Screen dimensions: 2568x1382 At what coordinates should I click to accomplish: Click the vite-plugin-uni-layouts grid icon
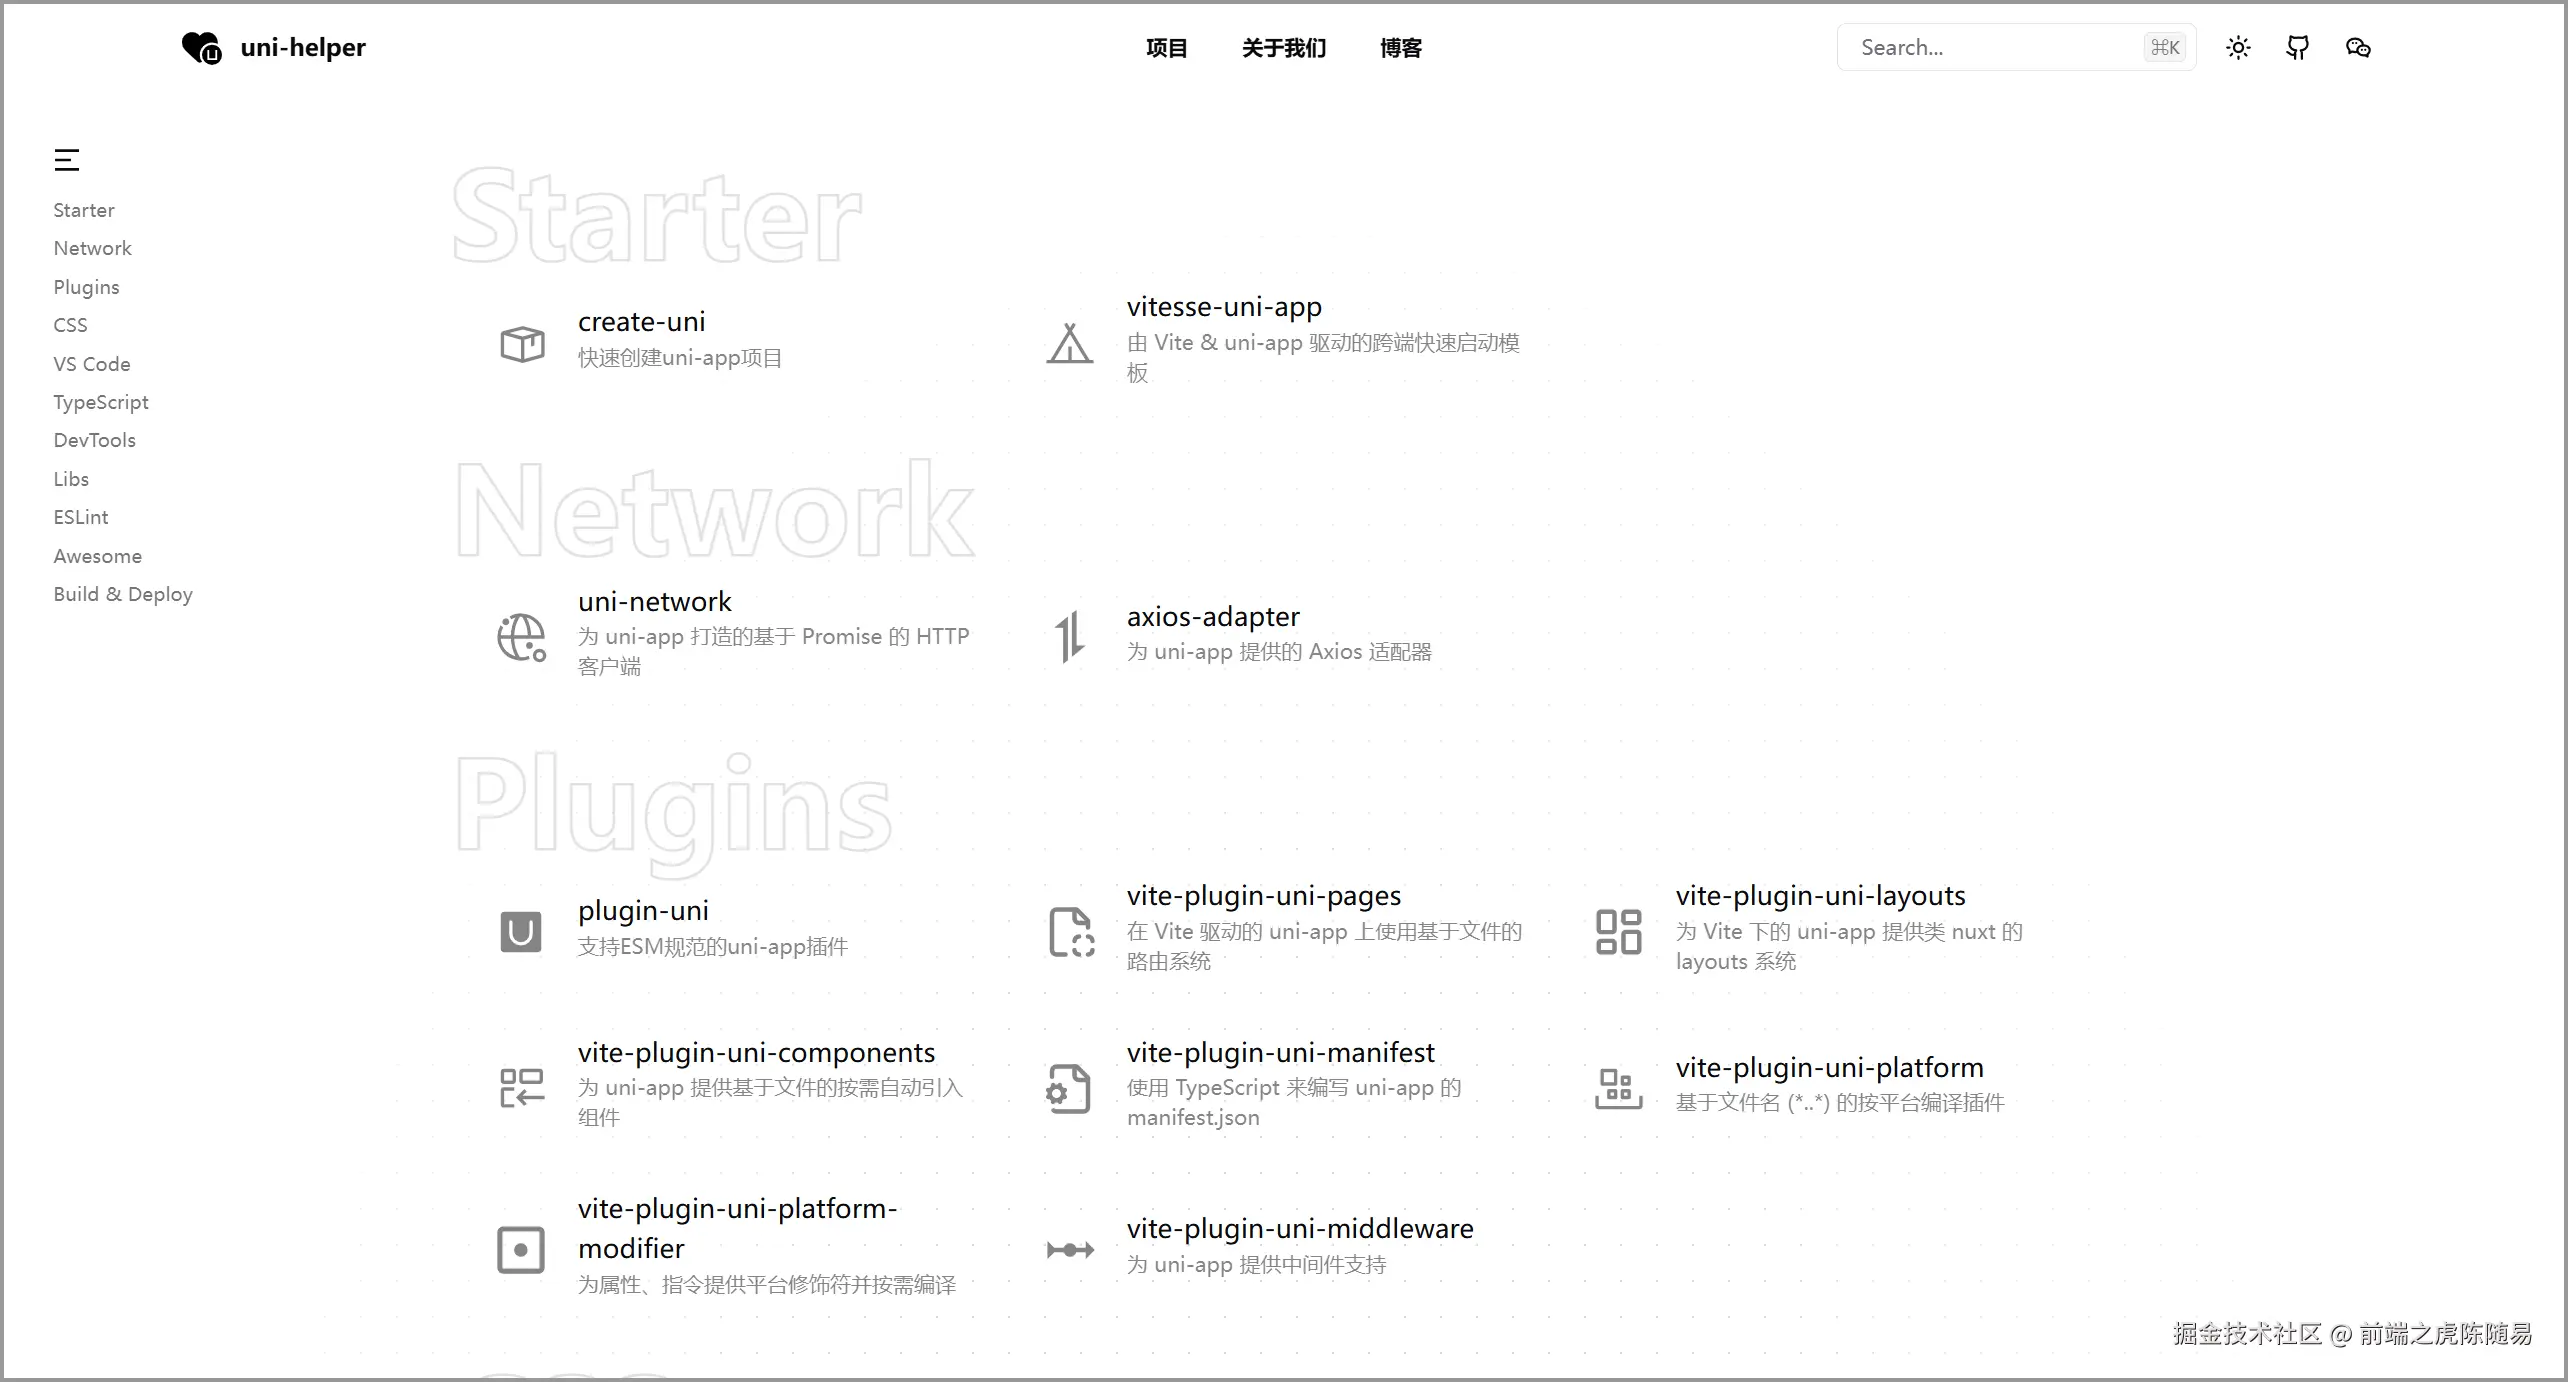point(1618,931)
